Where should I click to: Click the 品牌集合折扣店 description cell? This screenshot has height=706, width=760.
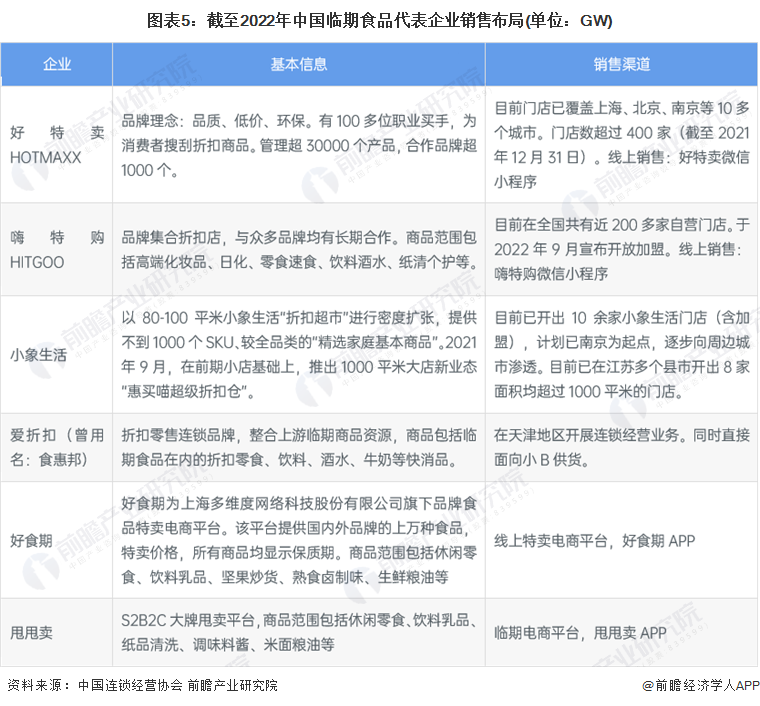299,250
